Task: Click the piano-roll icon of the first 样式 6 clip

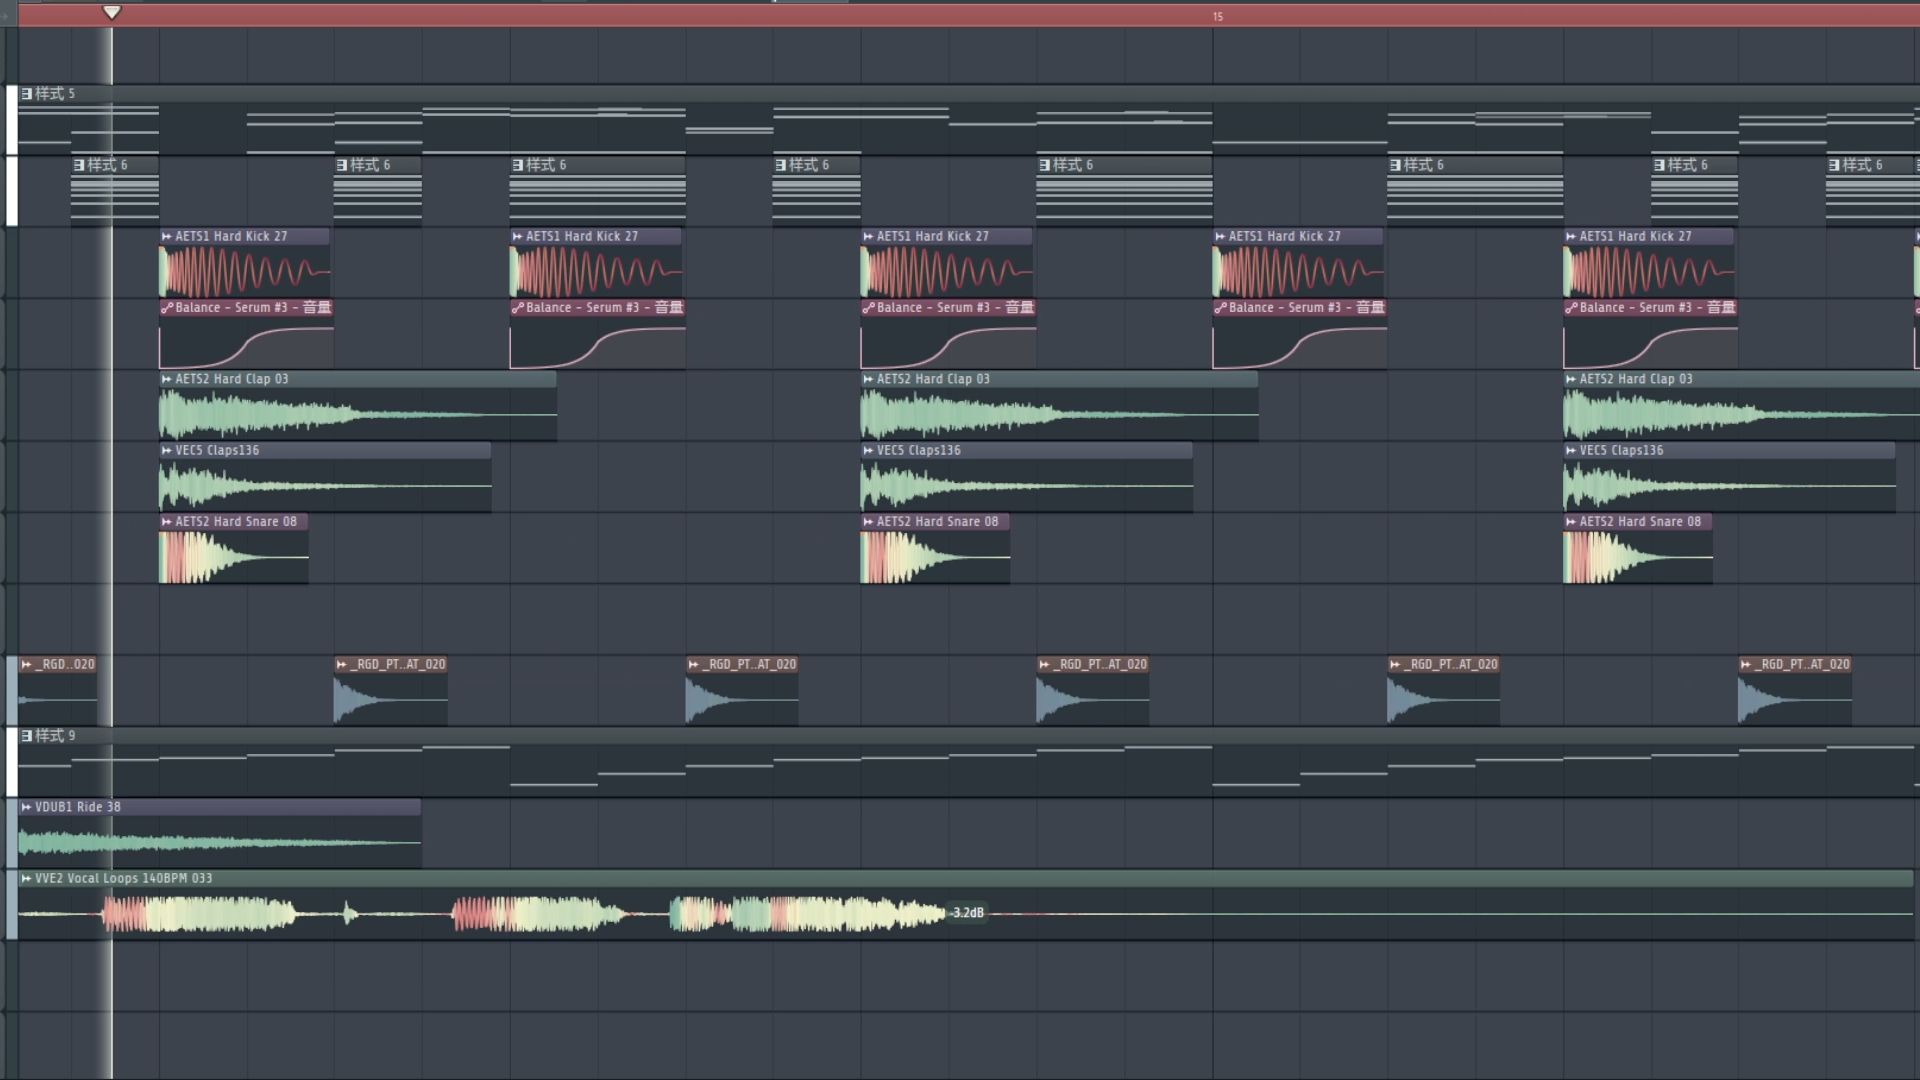Action: coord(79,165)
